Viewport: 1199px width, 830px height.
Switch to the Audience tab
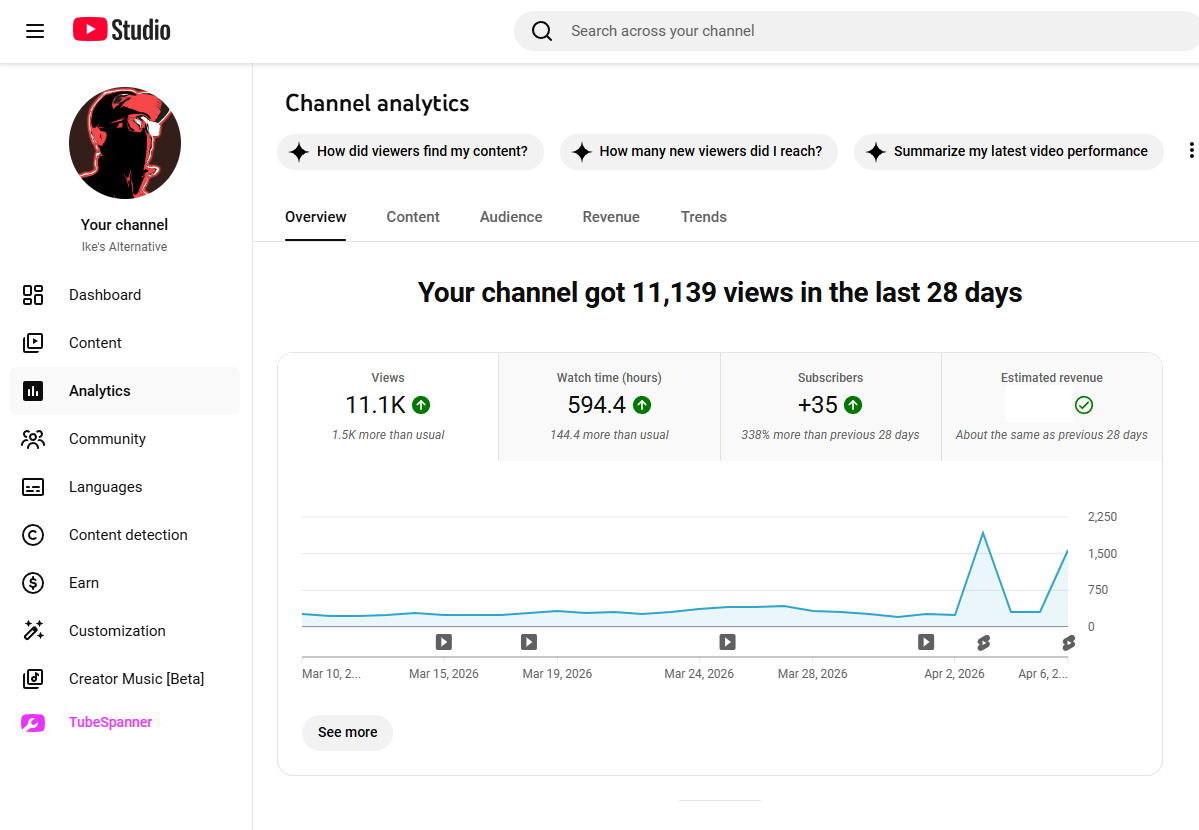[511, 217]
